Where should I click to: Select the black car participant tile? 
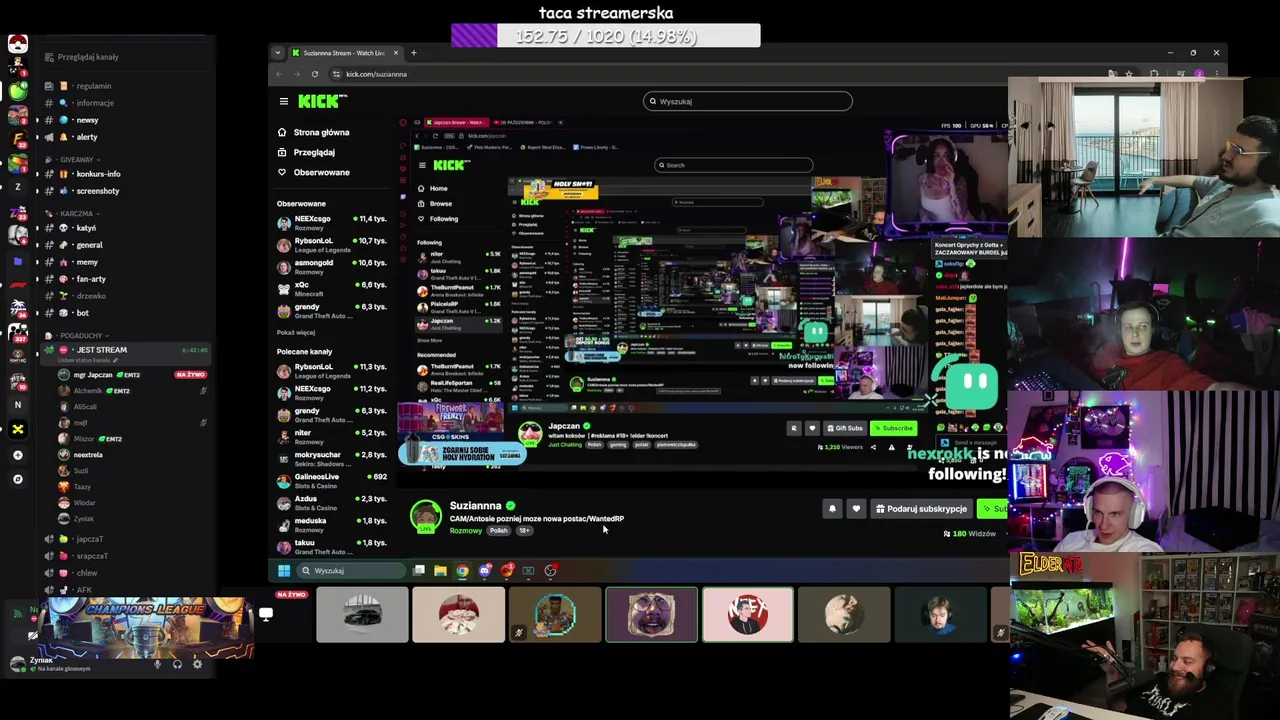pyautogui.click(x=362, y=615)
